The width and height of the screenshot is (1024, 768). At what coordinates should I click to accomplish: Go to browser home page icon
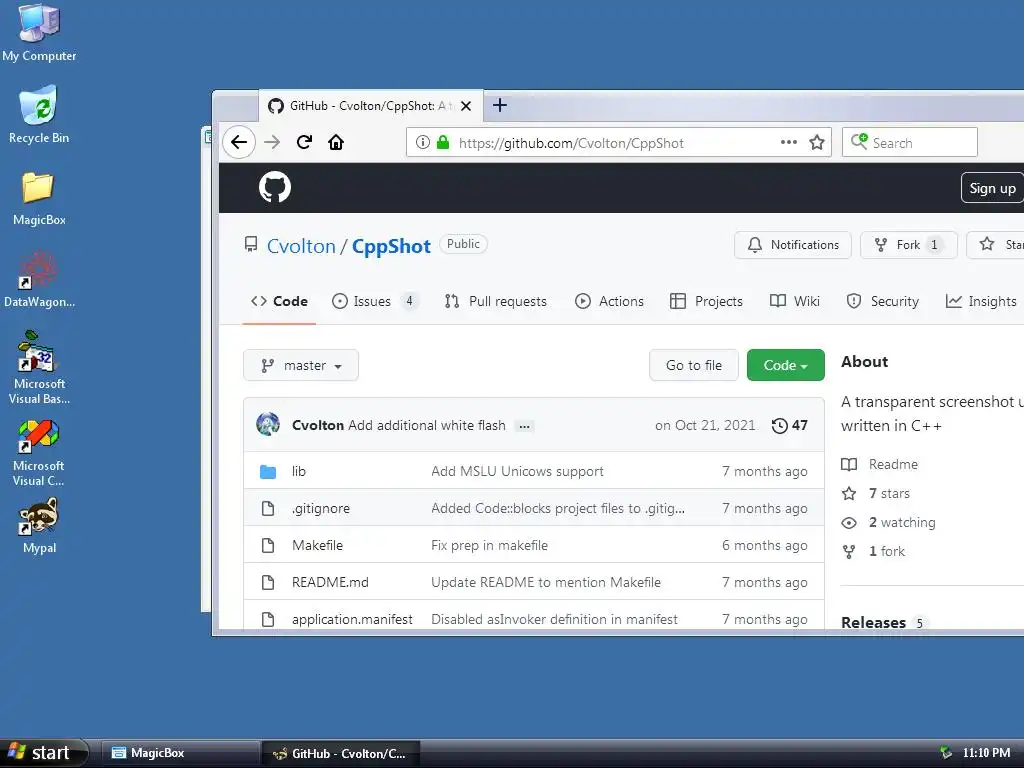click(x=336, y=142)
